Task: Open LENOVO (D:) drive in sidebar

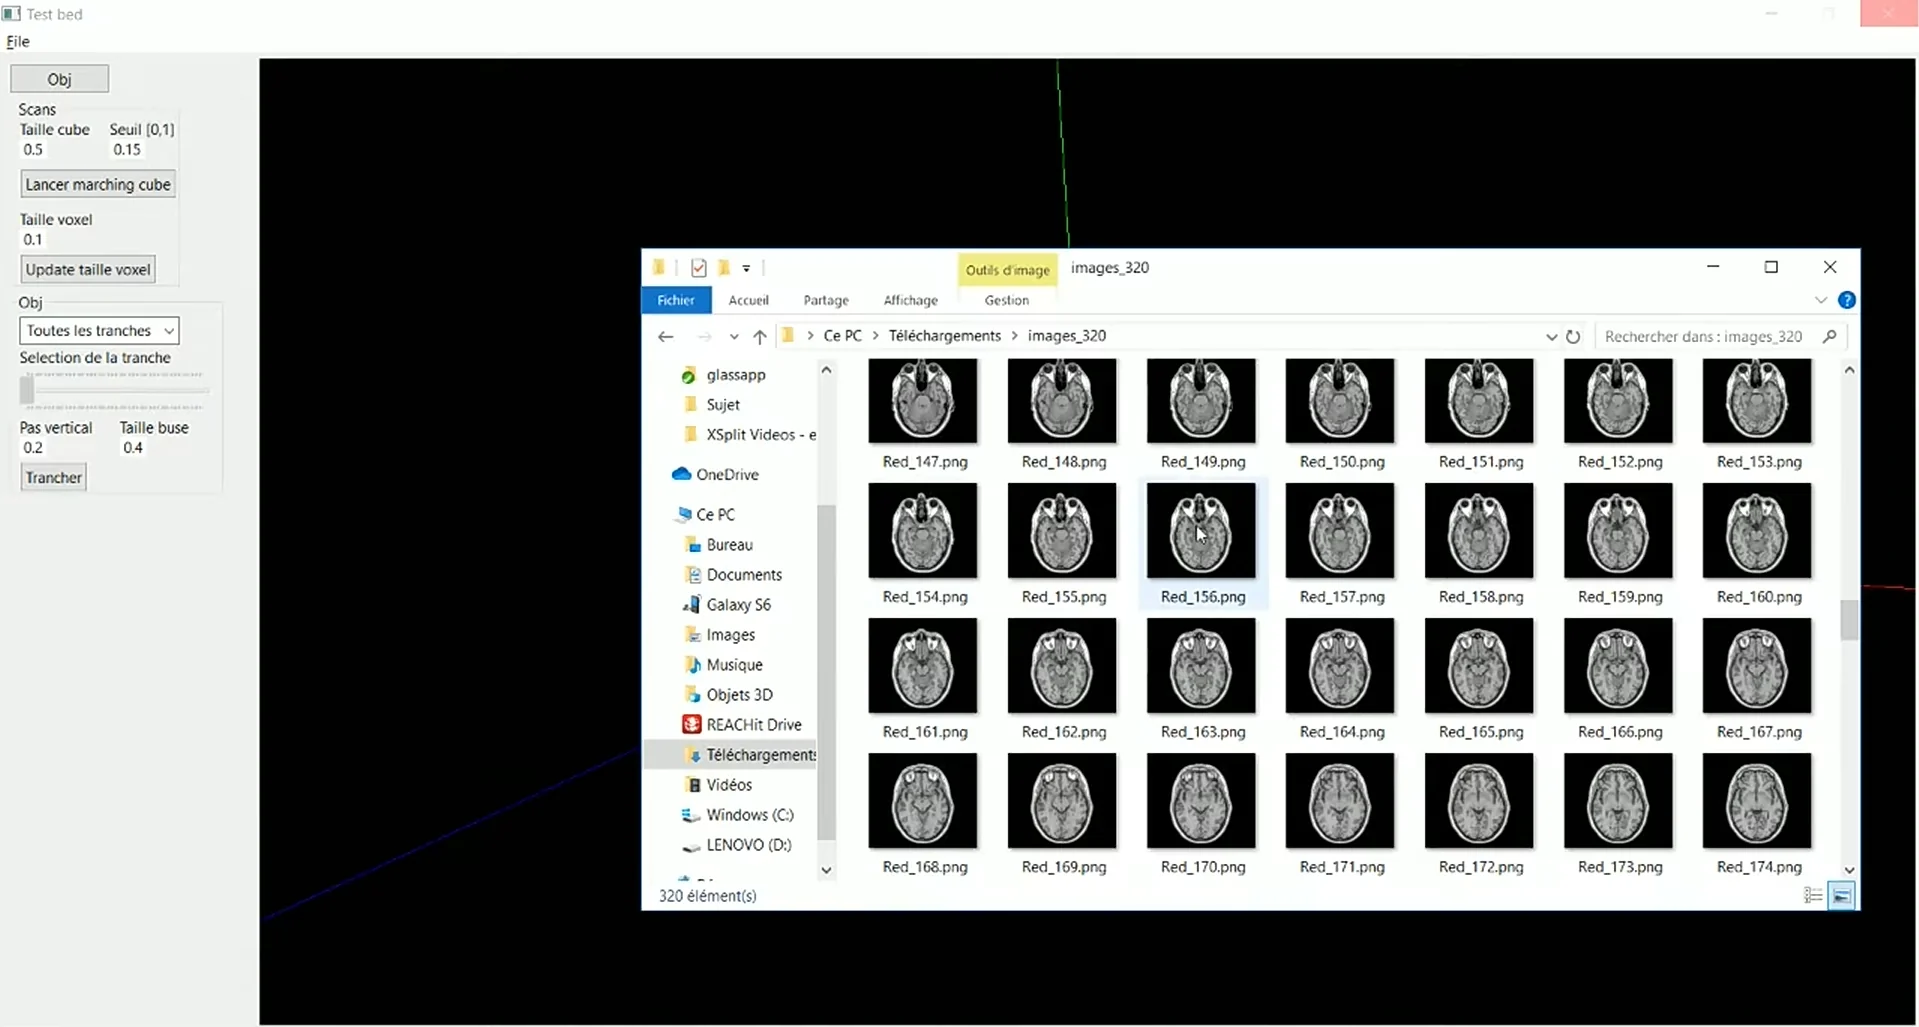Action: pos(748,845)
